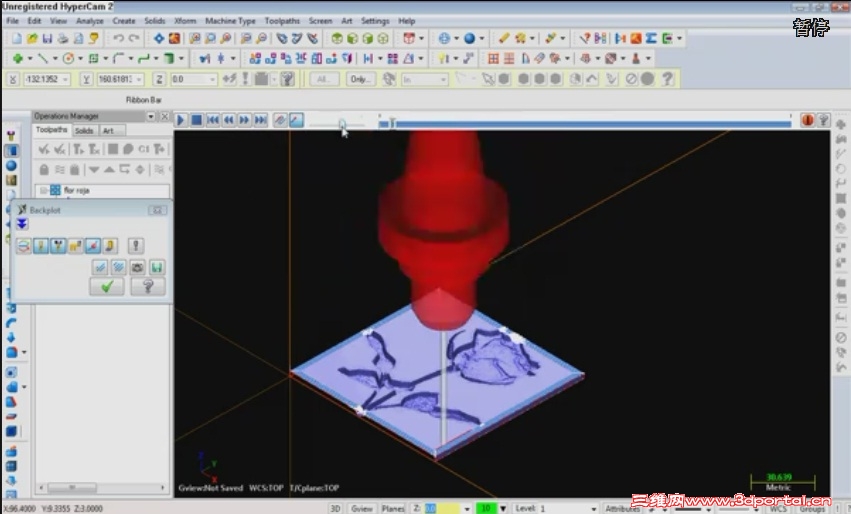
Task: Open the Machine Type menu
Action: [x=230, y=21]
